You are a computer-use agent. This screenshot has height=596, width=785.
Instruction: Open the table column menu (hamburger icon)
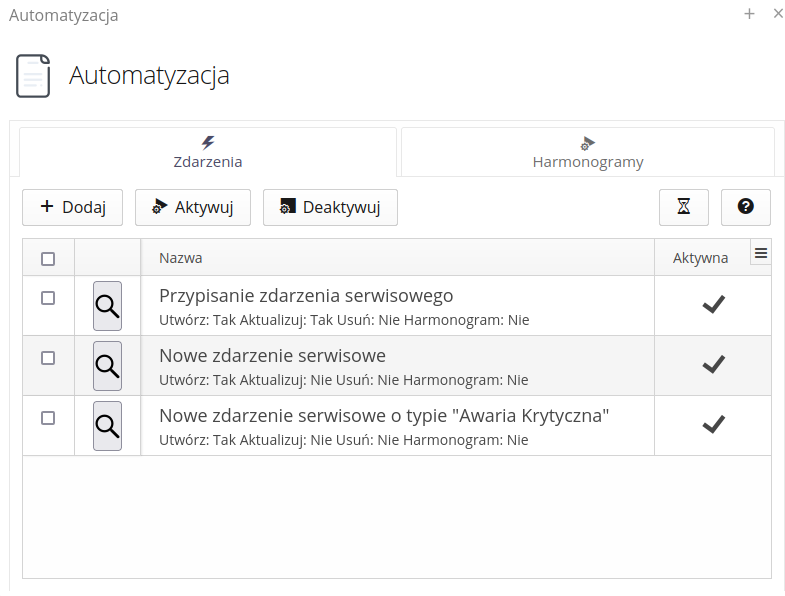[x=761, y=254]
